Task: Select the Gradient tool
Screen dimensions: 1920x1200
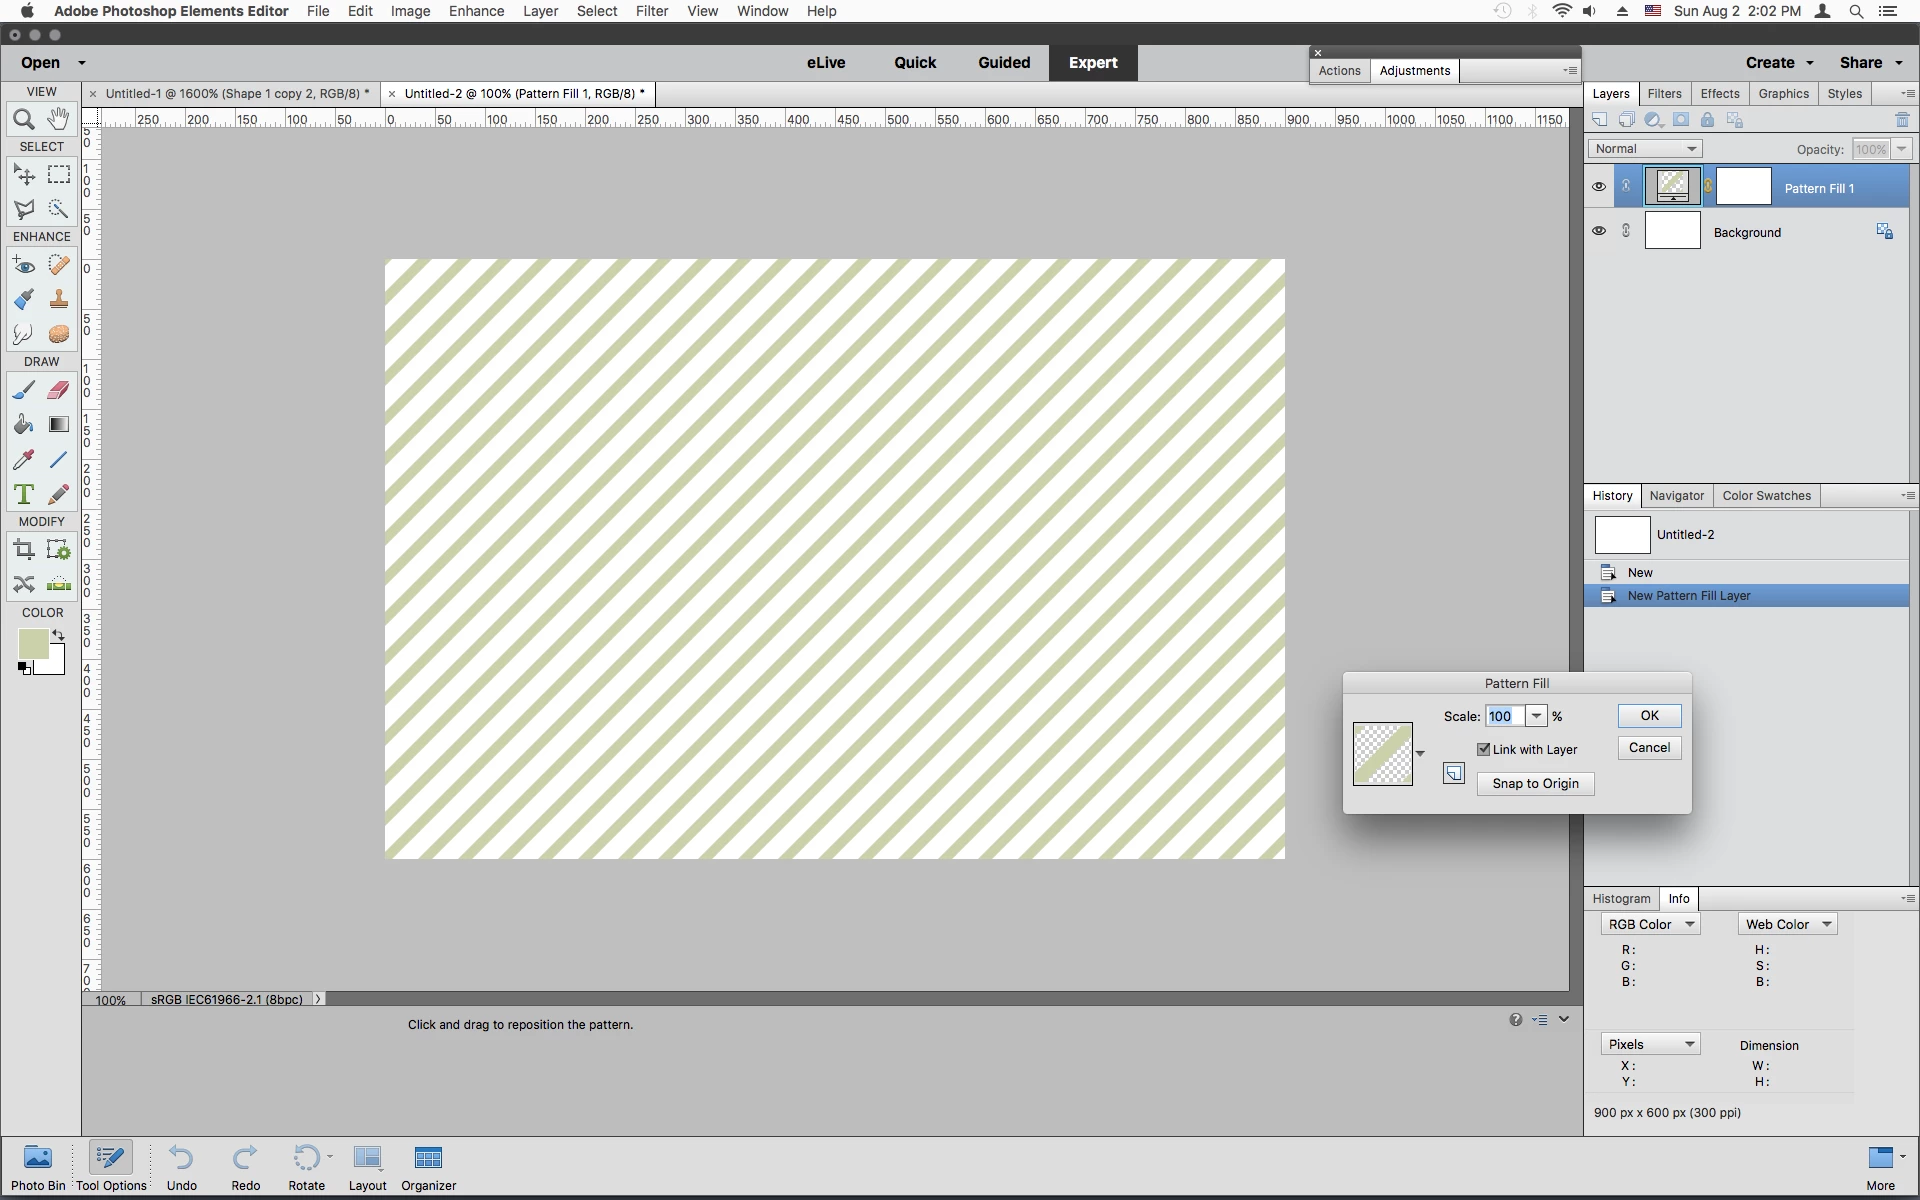Action: tap(59, 425)
